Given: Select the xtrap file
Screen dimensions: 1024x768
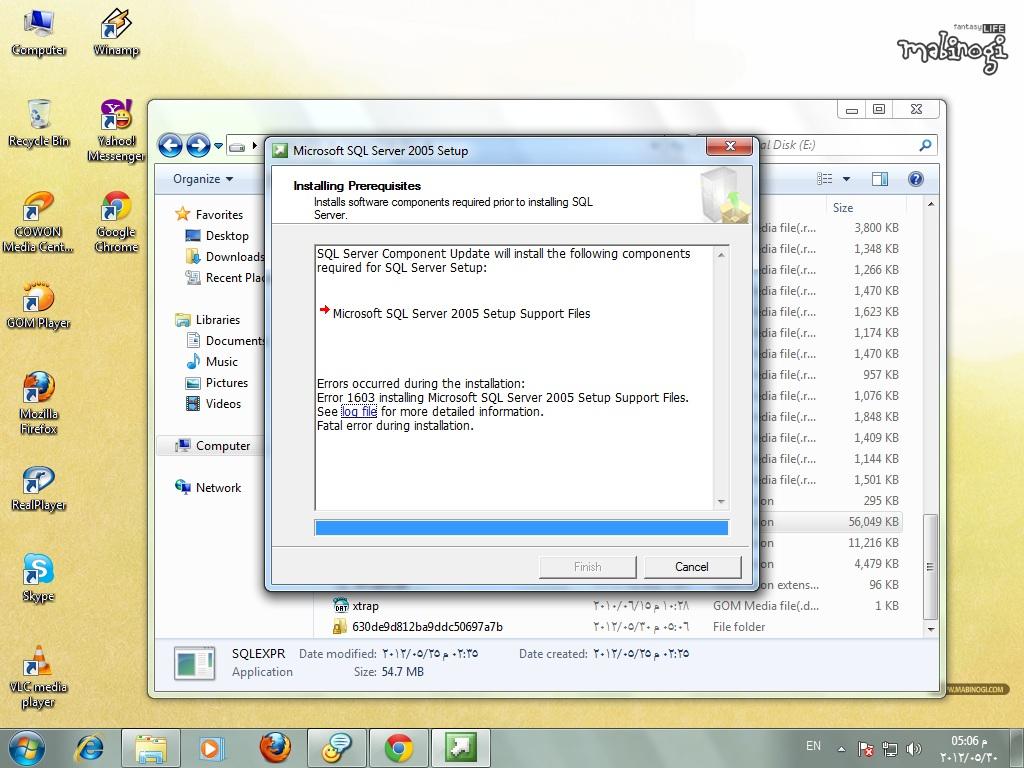Looking at the screenshot, I should [x=356, y=606].
